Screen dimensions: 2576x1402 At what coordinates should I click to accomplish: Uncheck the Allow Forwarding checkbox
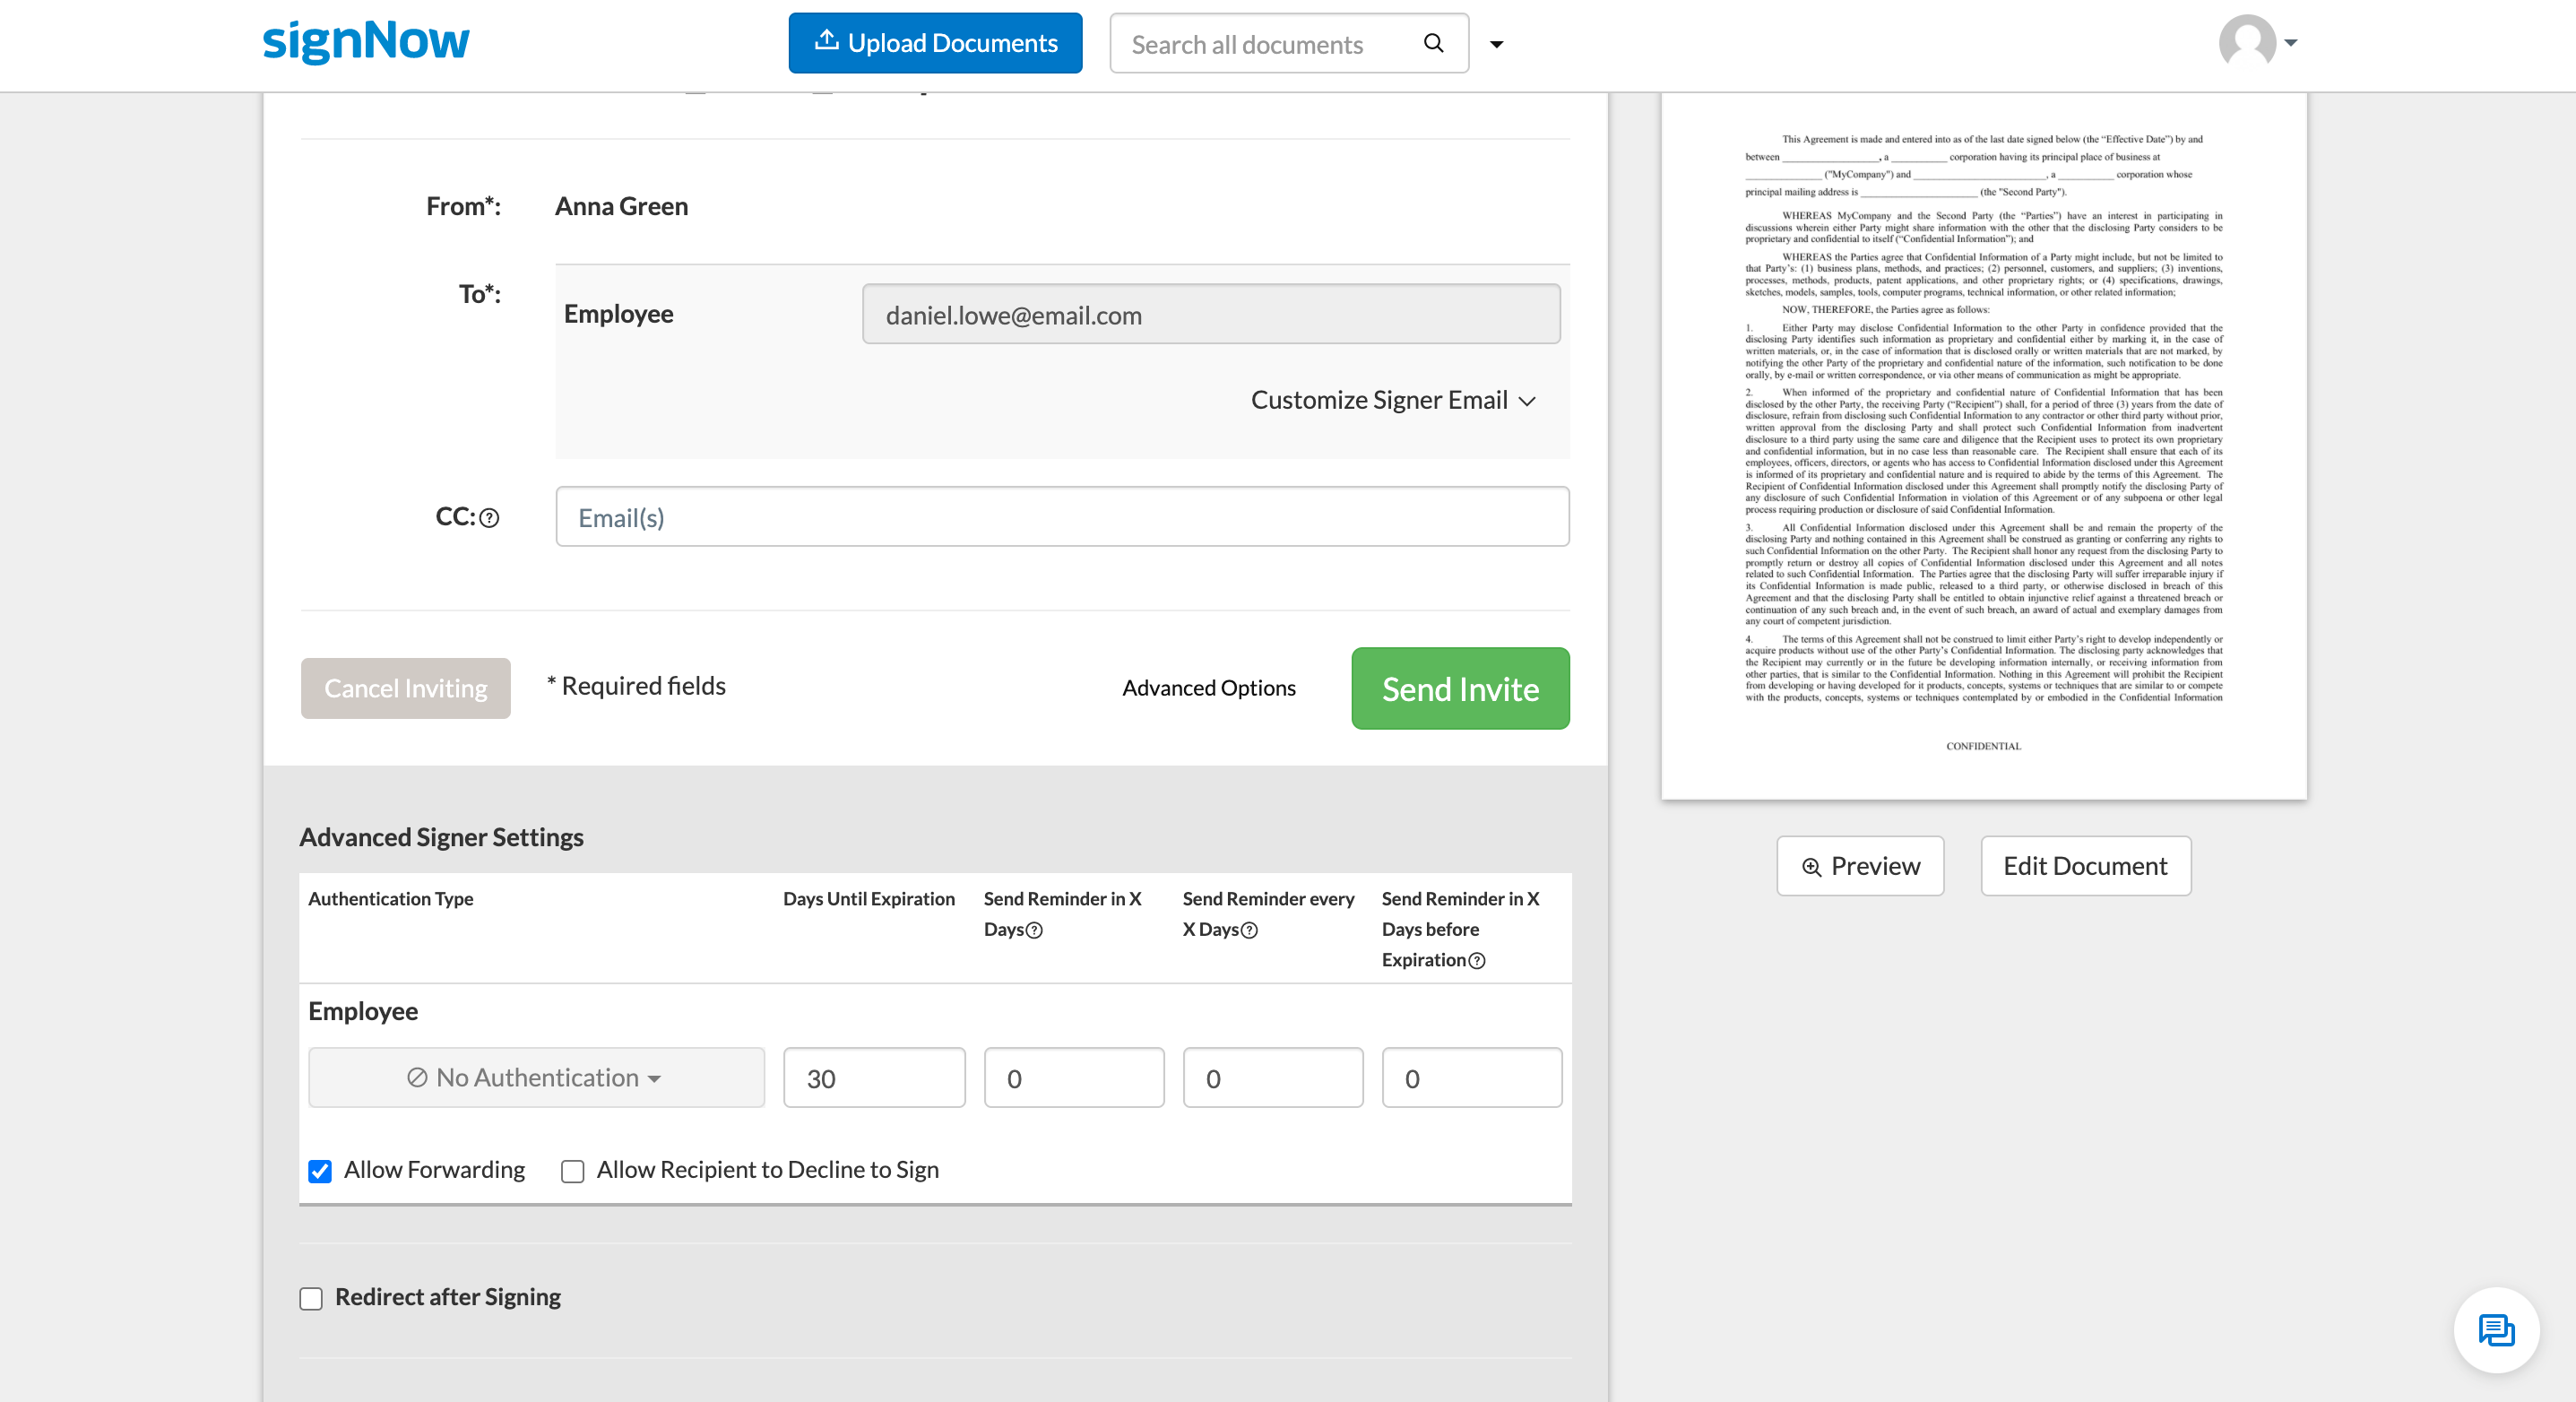[320, 1171]
